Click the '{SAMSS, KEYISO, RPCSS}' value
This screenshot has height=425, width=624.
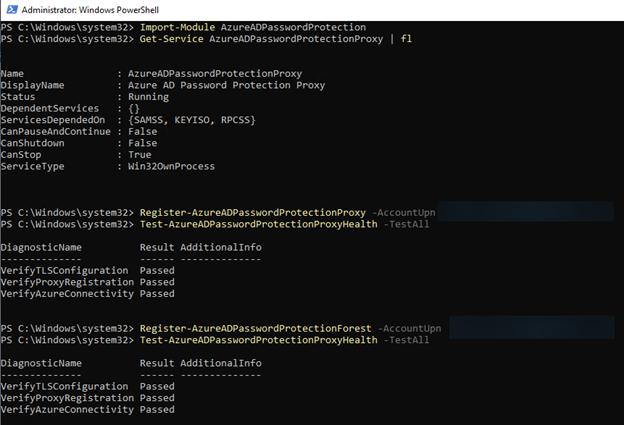(191, 120)
